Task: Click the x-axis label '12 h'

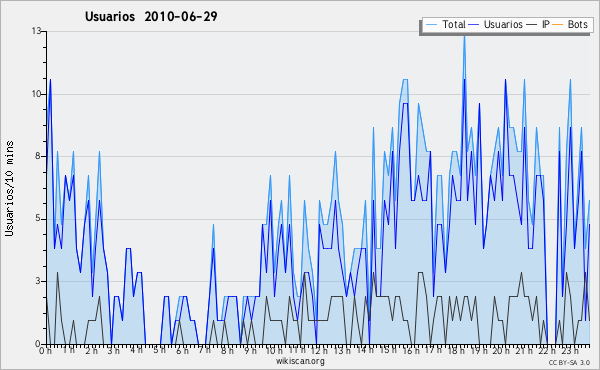Action: point(319,350)
